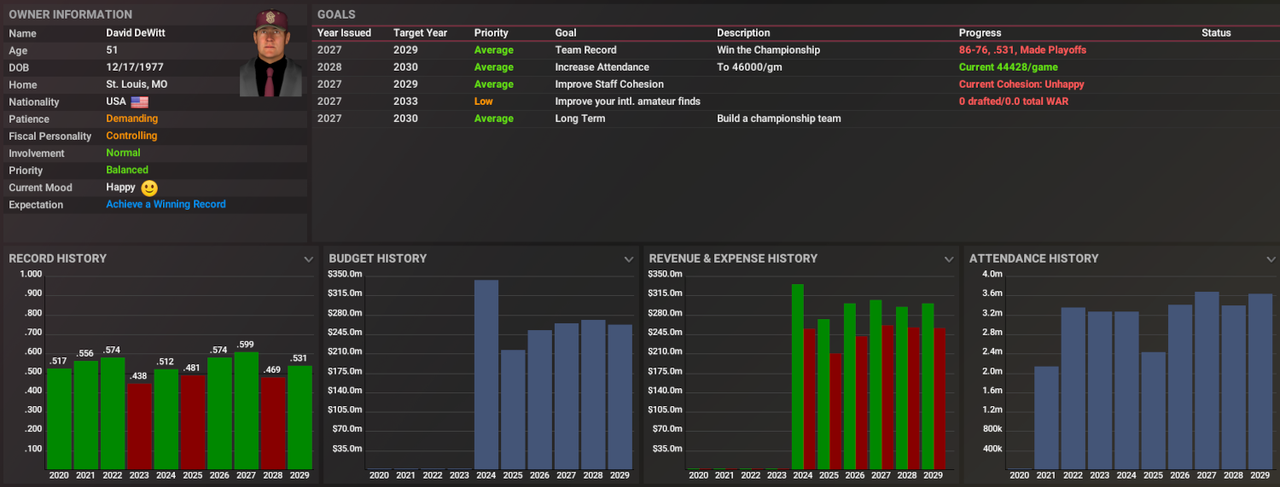Click the red 2024 expense bar
Screen dimensions: 1280x487
click(811, 399)
